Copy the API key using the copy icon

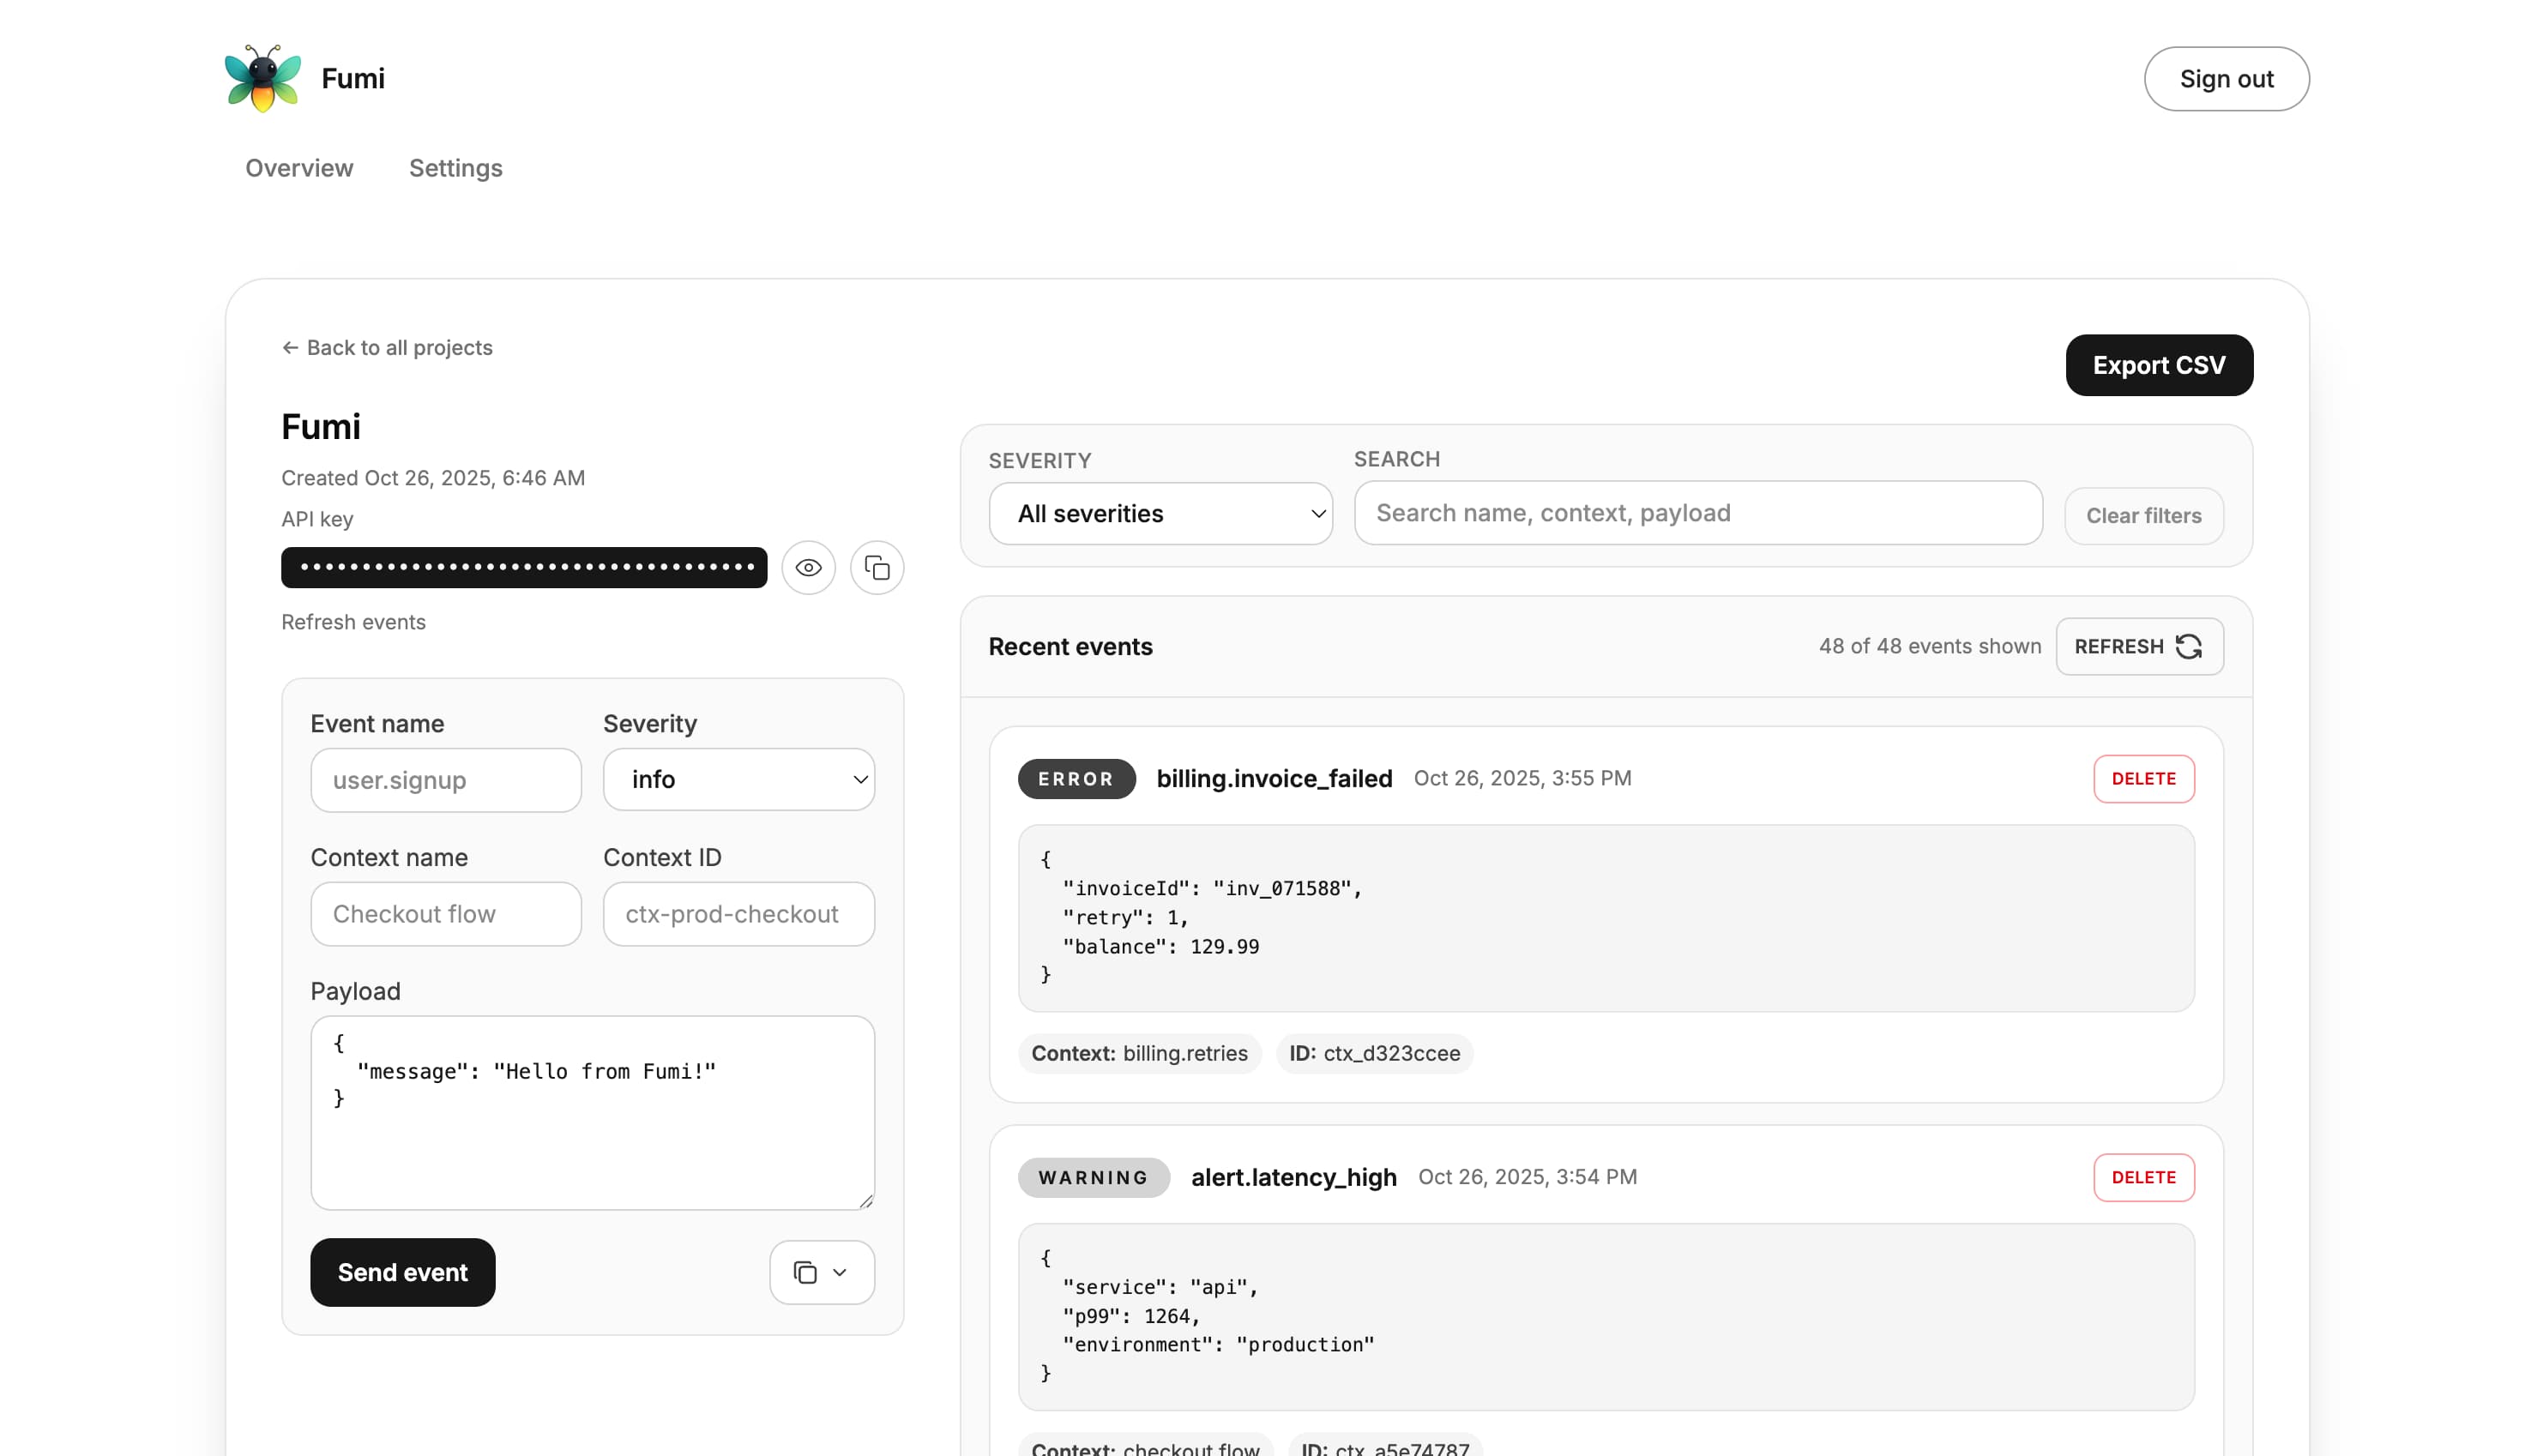[x=877, y=567]
